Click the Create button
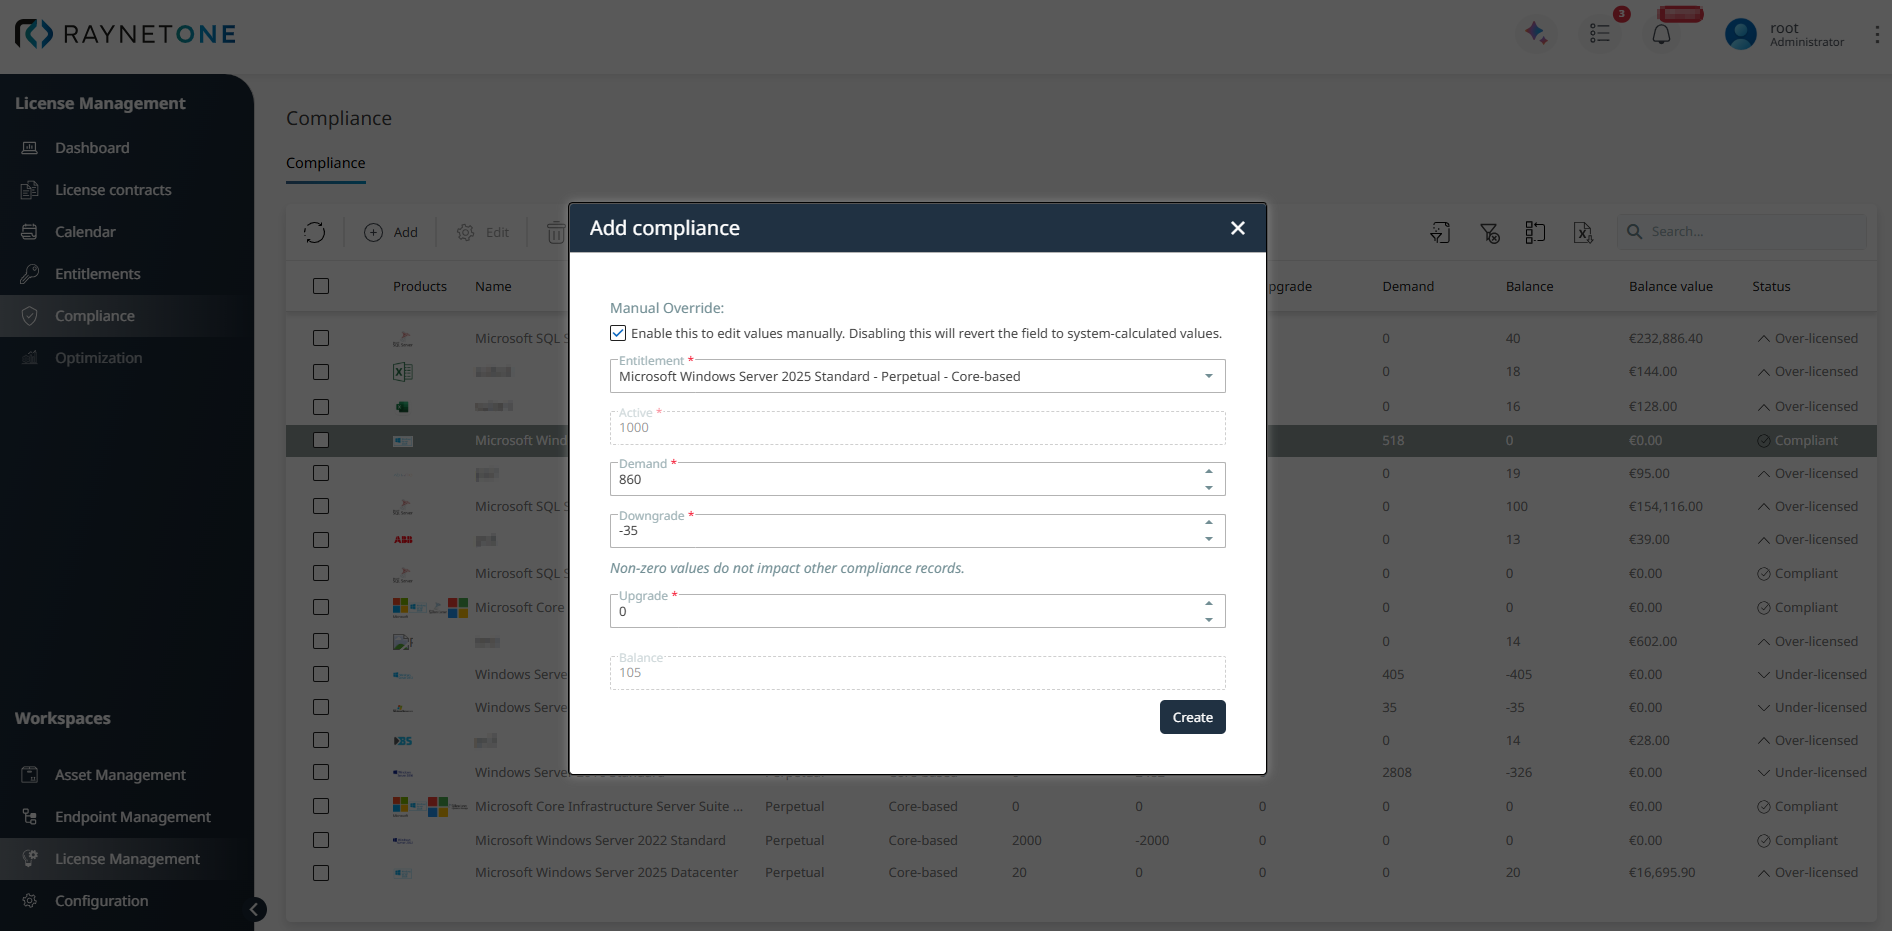 1192,717
